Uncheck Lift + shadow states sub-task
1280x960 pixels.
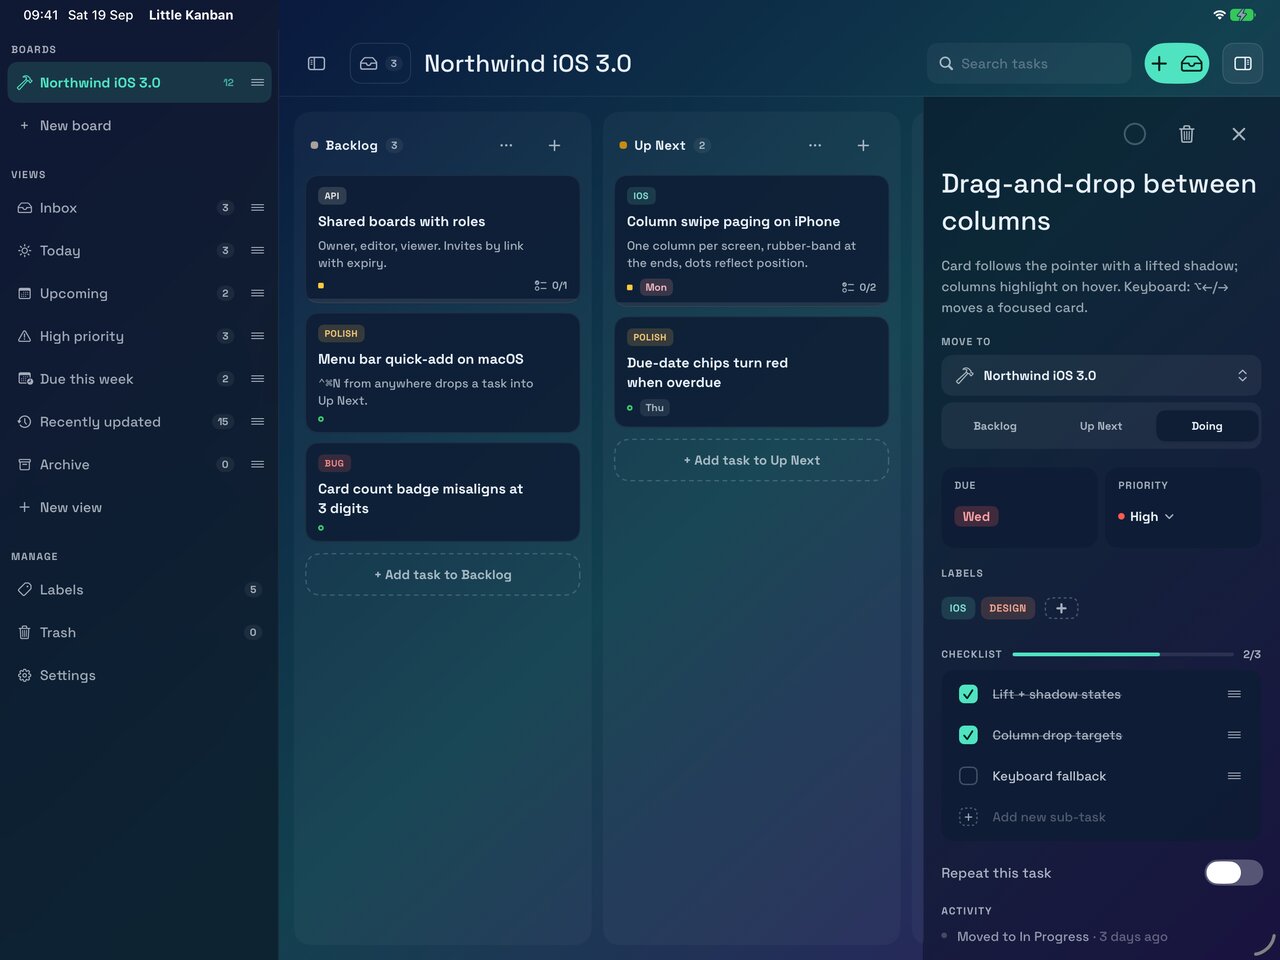click(x=968, y=694)
